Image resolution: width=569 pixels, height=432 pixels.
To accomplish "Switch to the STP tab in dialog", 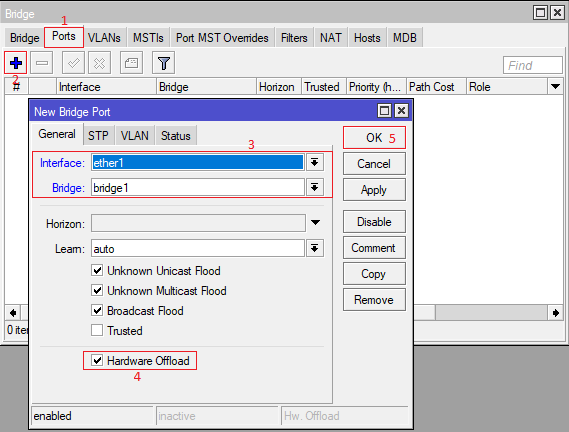I will [x=98, y=136].
